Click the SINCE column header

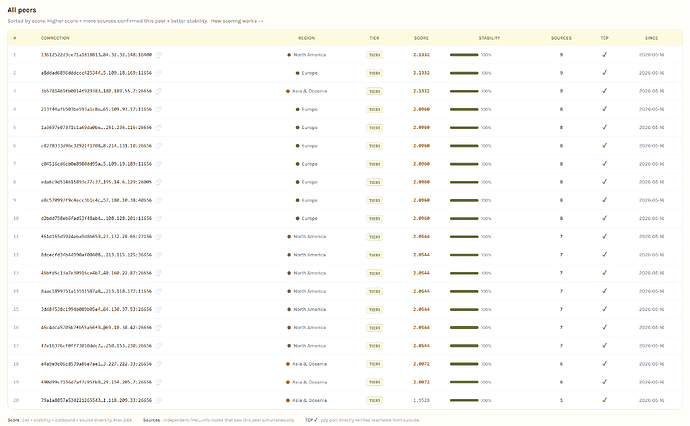coord(651,38)
